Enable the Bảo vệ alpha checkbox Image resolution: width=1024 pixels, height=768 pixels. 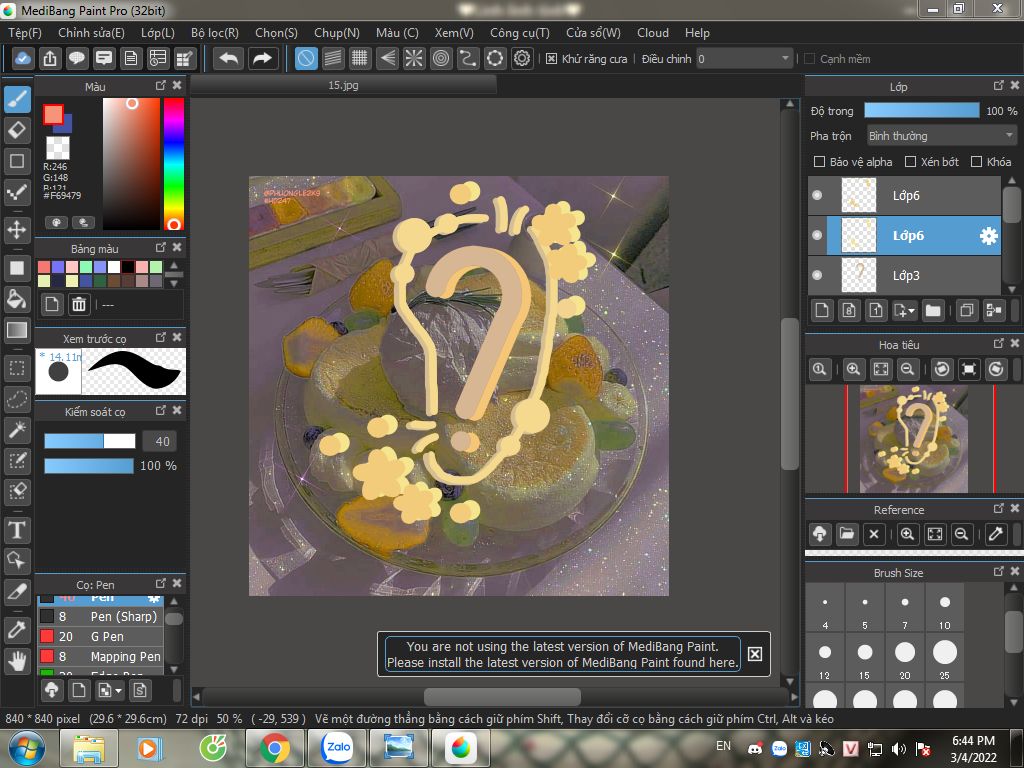(x=819, y=162)
